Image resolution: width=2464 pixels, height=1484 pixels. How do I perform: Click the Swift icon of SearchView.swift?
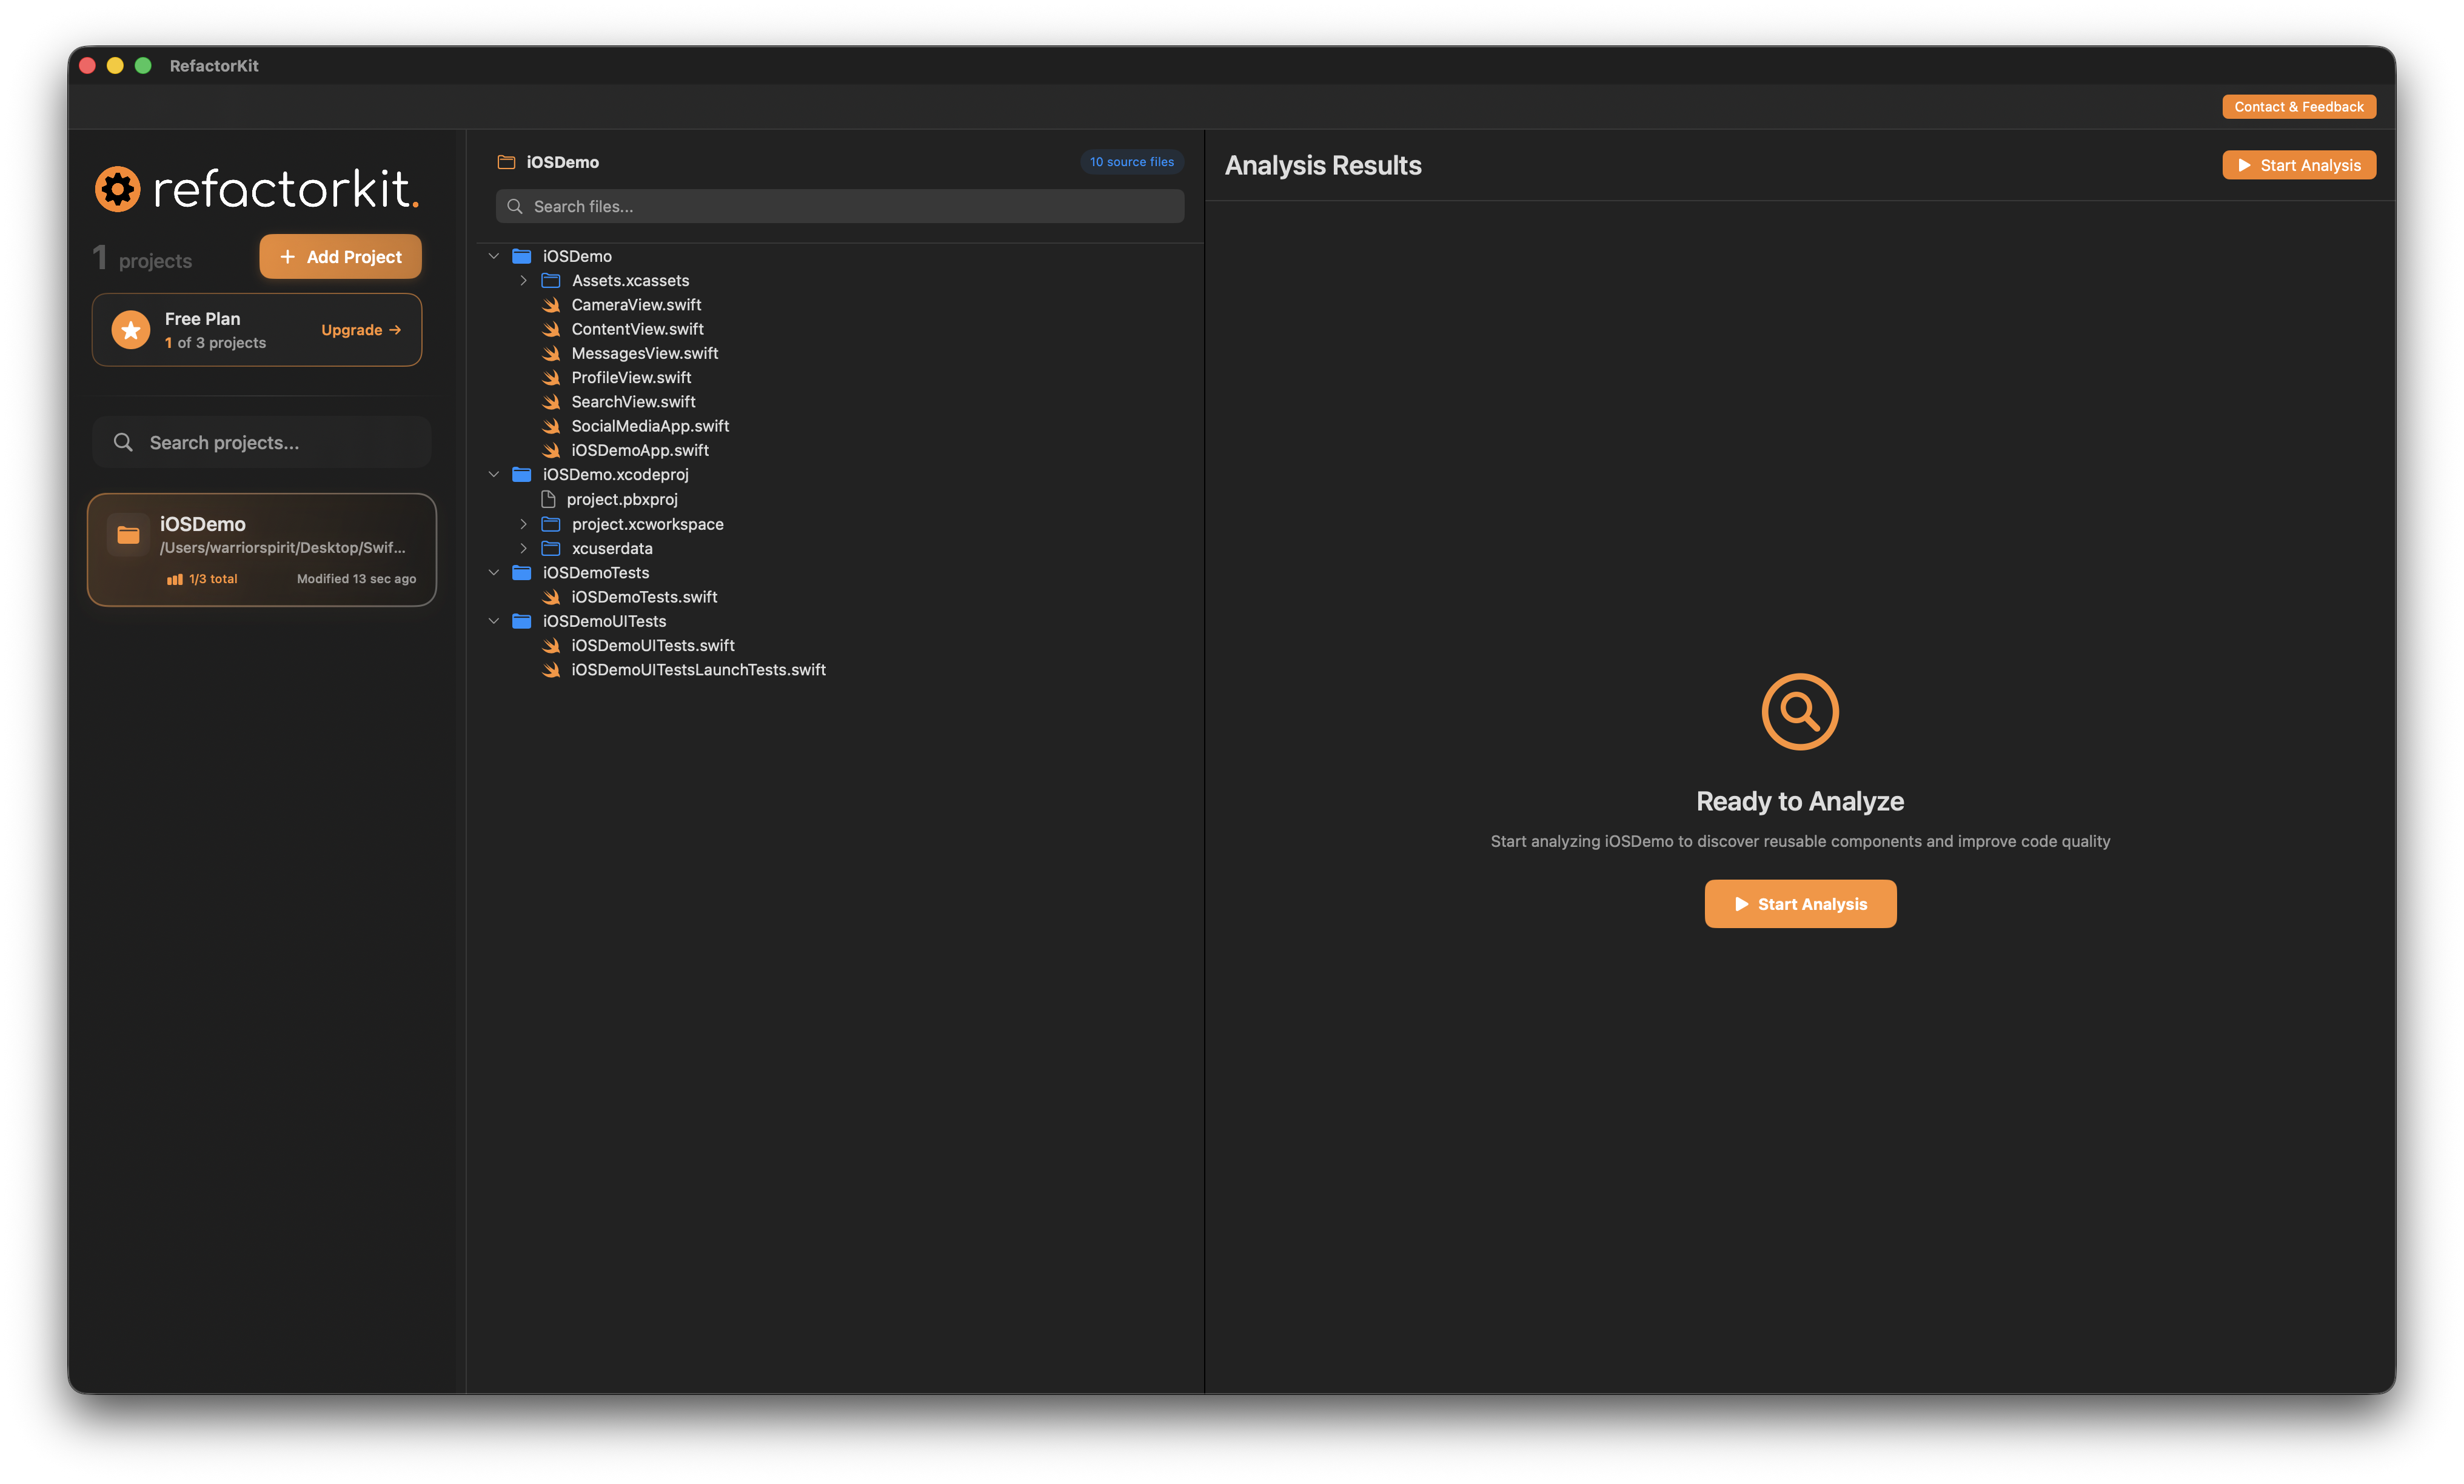551,402
